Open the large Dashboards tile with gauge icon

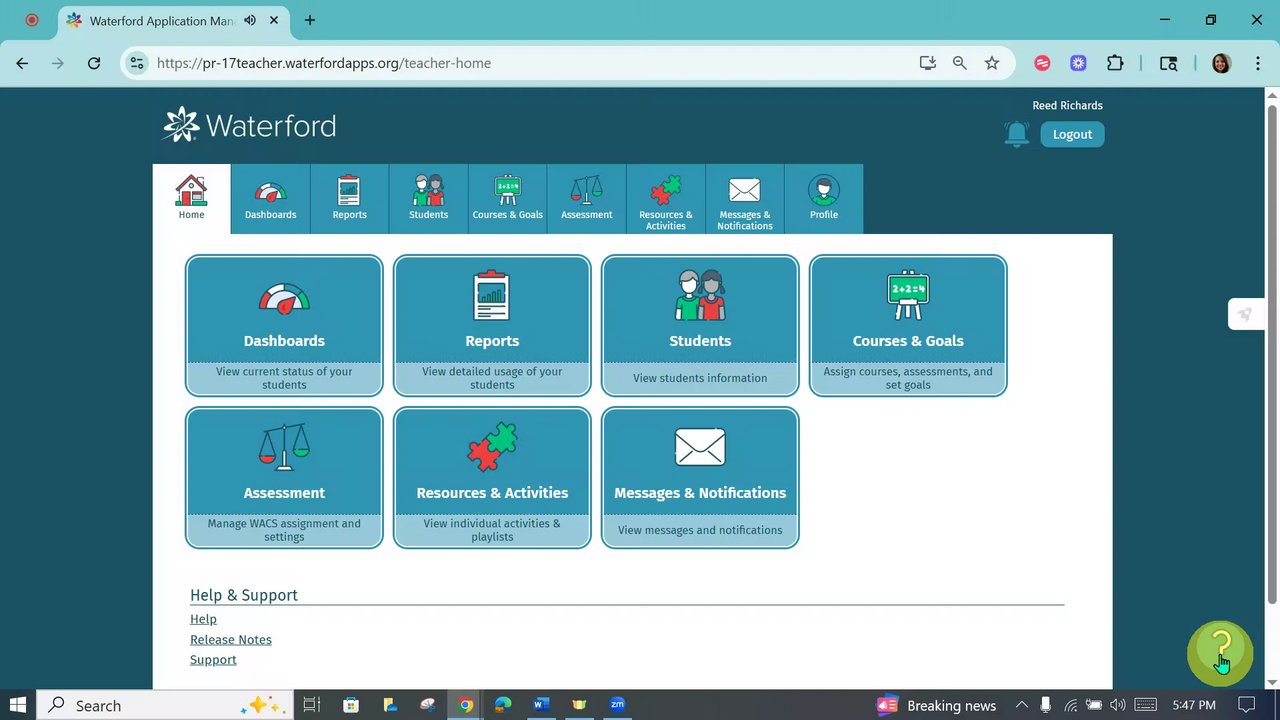click(284, 326)
